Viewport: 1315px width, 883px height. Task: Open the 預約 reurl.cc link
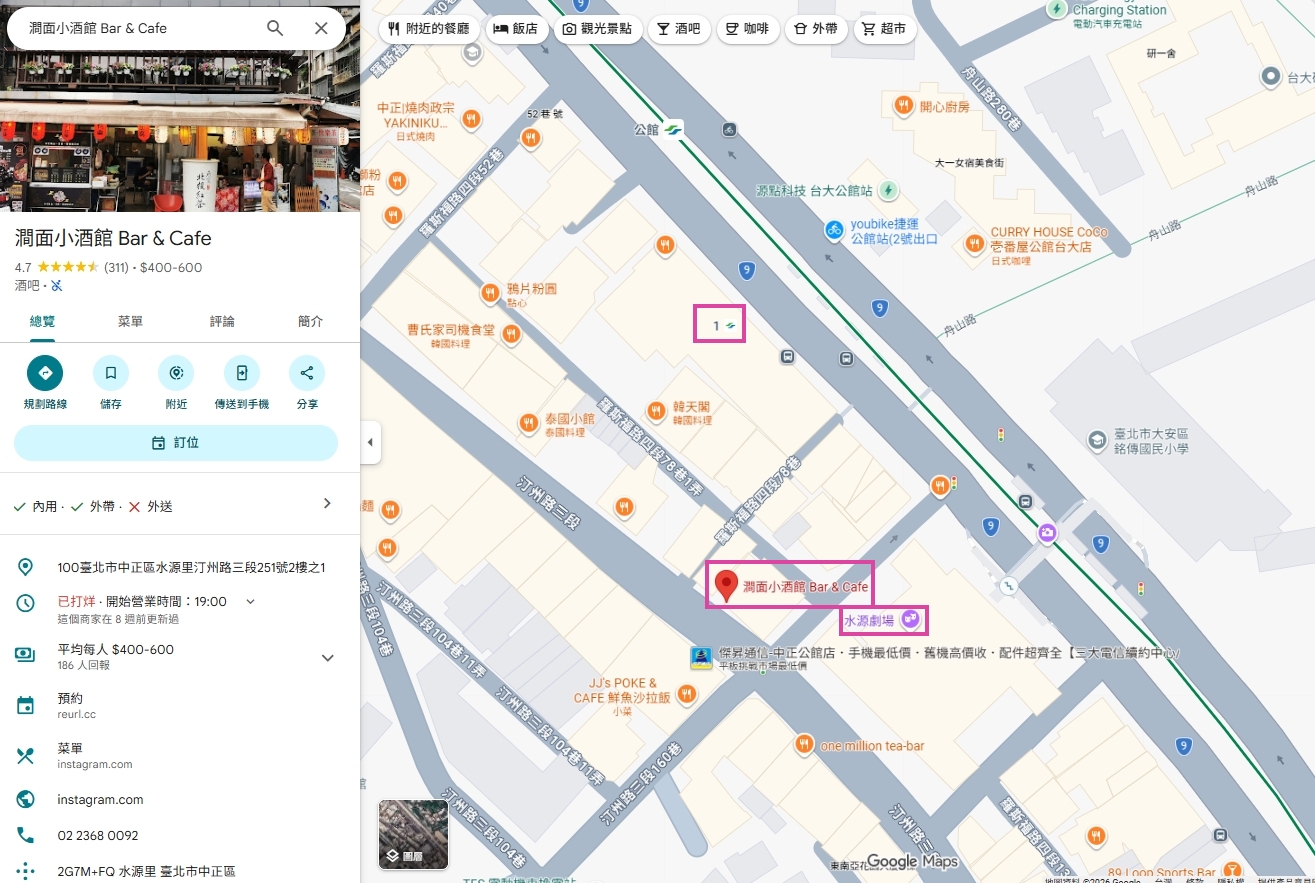[180, 705]
